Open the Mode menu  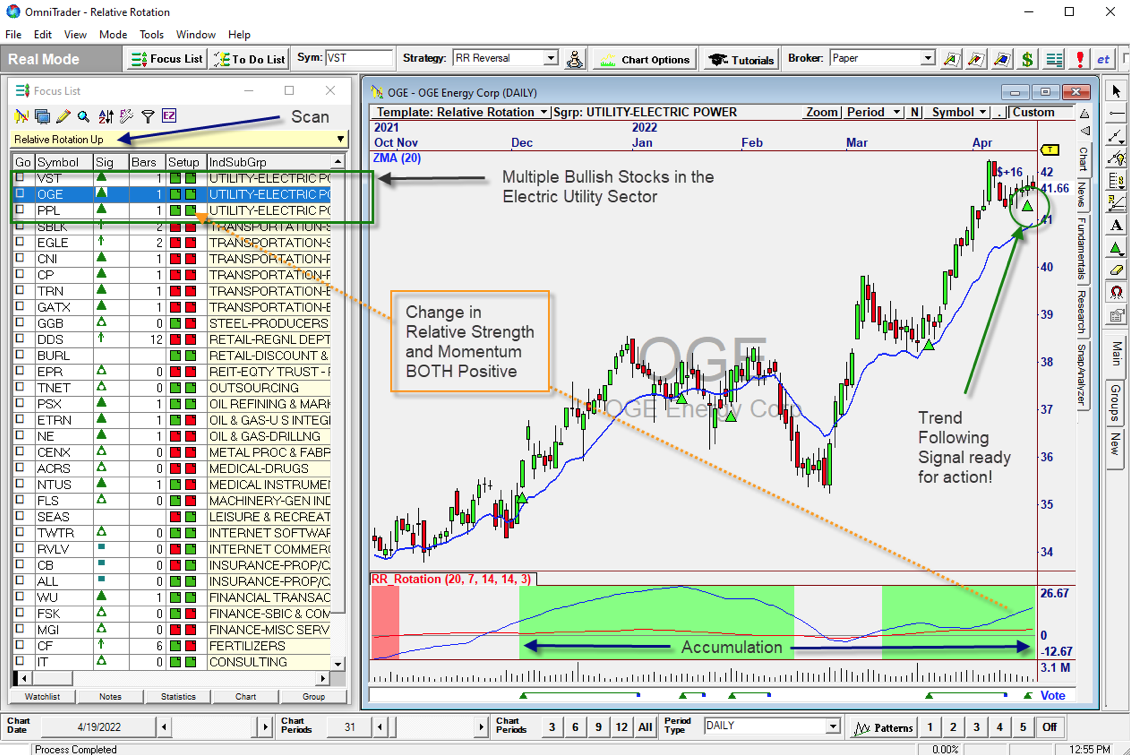113,35
